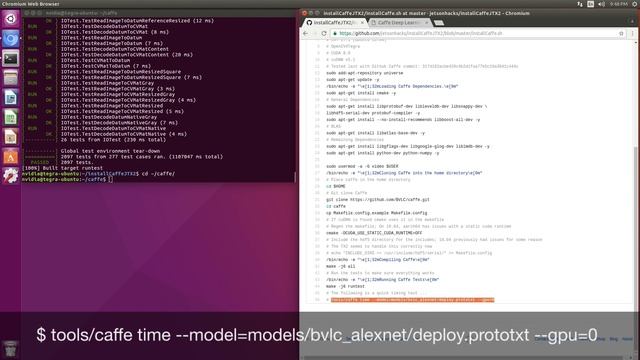The width and height of the screenshot is (640, 360).
Task: Click the 'libatlas-base-dev' install line
Action: pos(376,133)
